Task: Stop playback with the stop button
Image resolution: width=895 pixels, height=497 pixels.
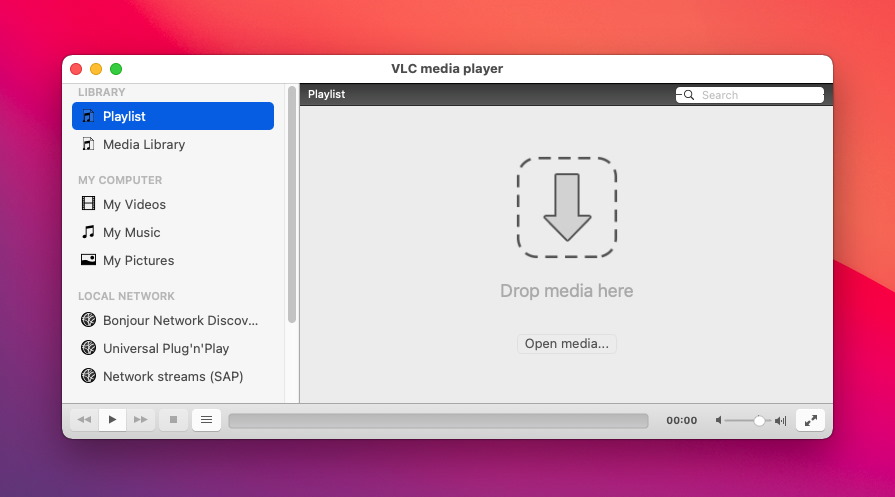Action: coord(174,420)
